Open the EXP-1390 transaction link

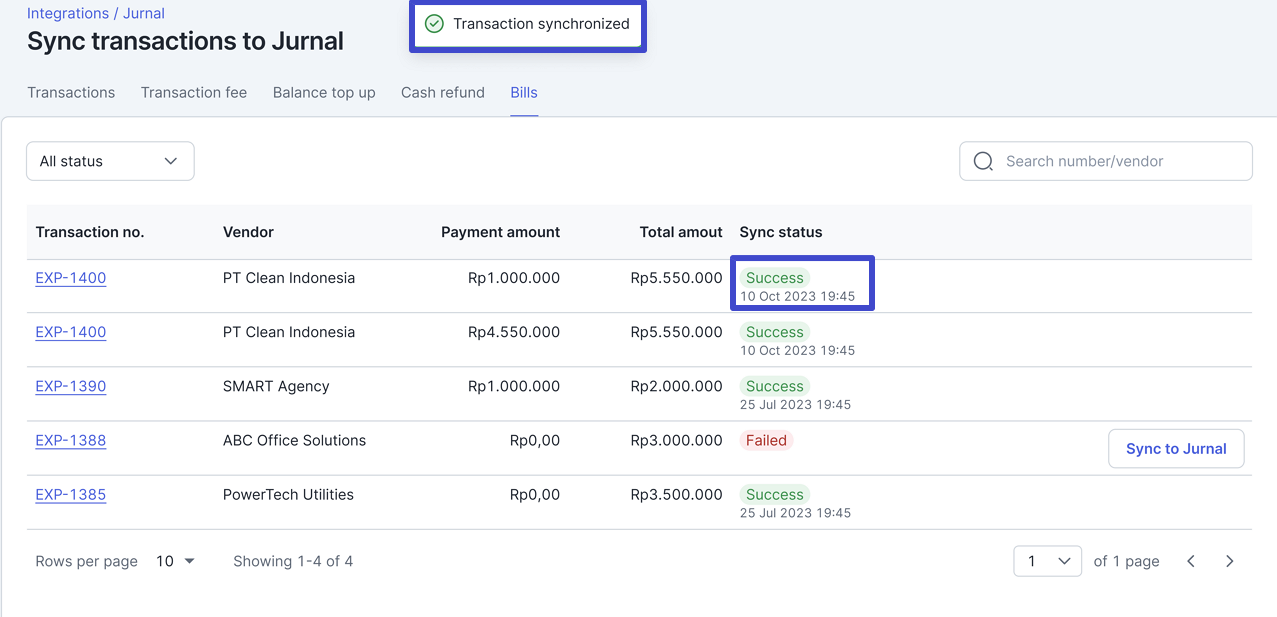[x=71, y=386]
